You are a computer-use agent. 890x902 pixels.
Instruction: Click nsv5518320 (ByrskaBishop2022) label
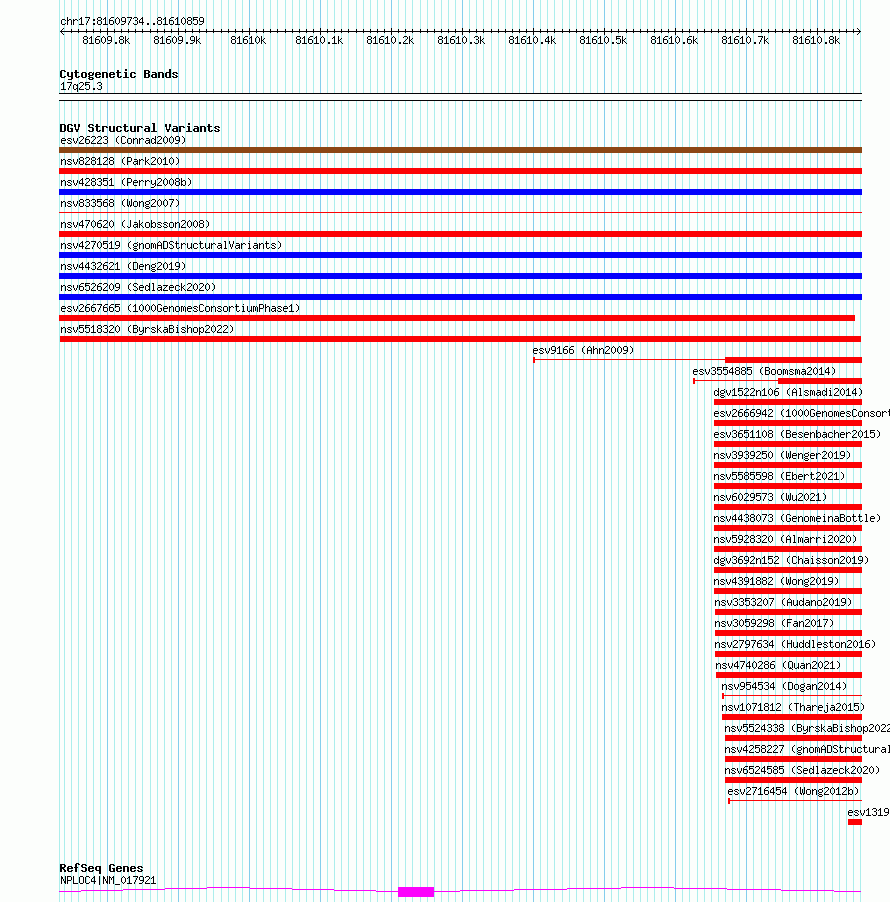pos(147,329)
